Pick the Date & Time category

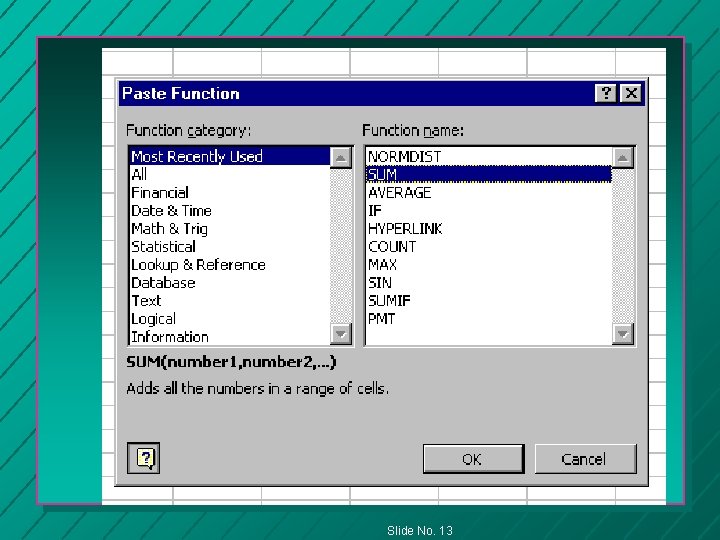(230, 211)
